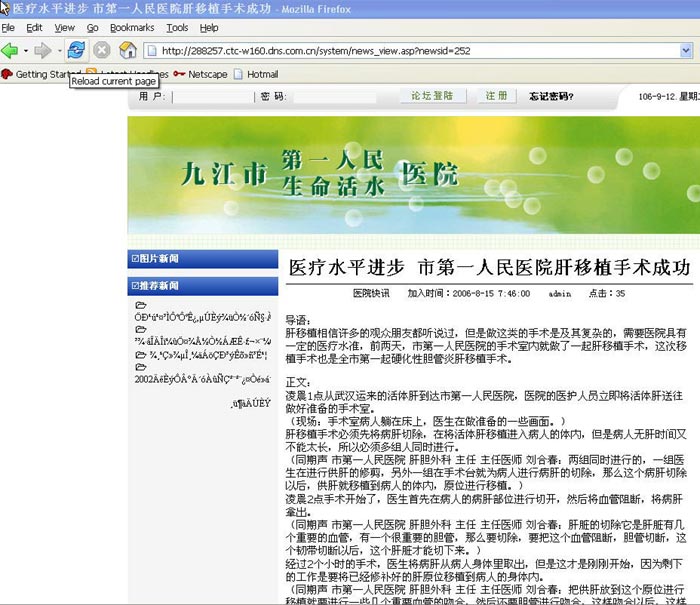Click the Back navigation arrow
700x605 pixels.
(10, 50)
